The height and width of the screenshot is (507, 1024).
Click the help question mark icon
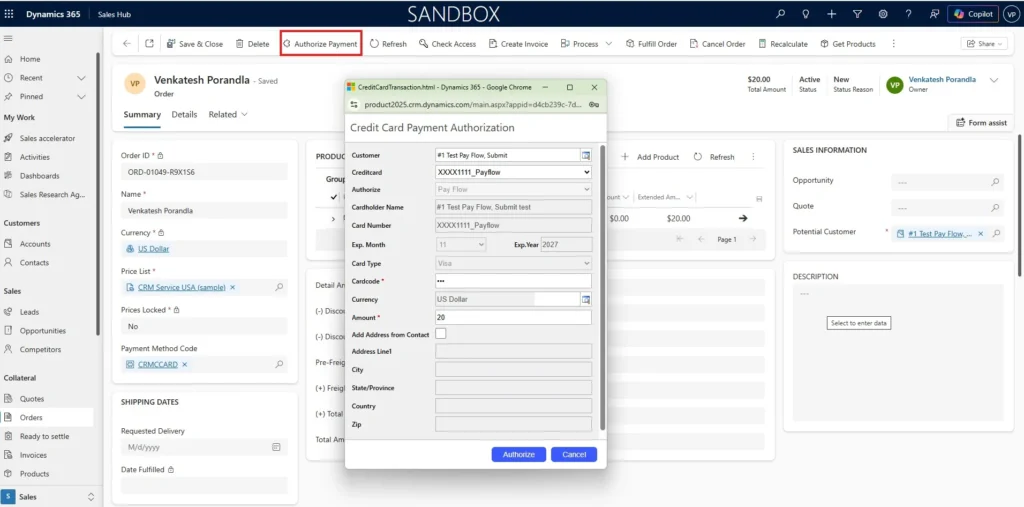tap(908, 14)
